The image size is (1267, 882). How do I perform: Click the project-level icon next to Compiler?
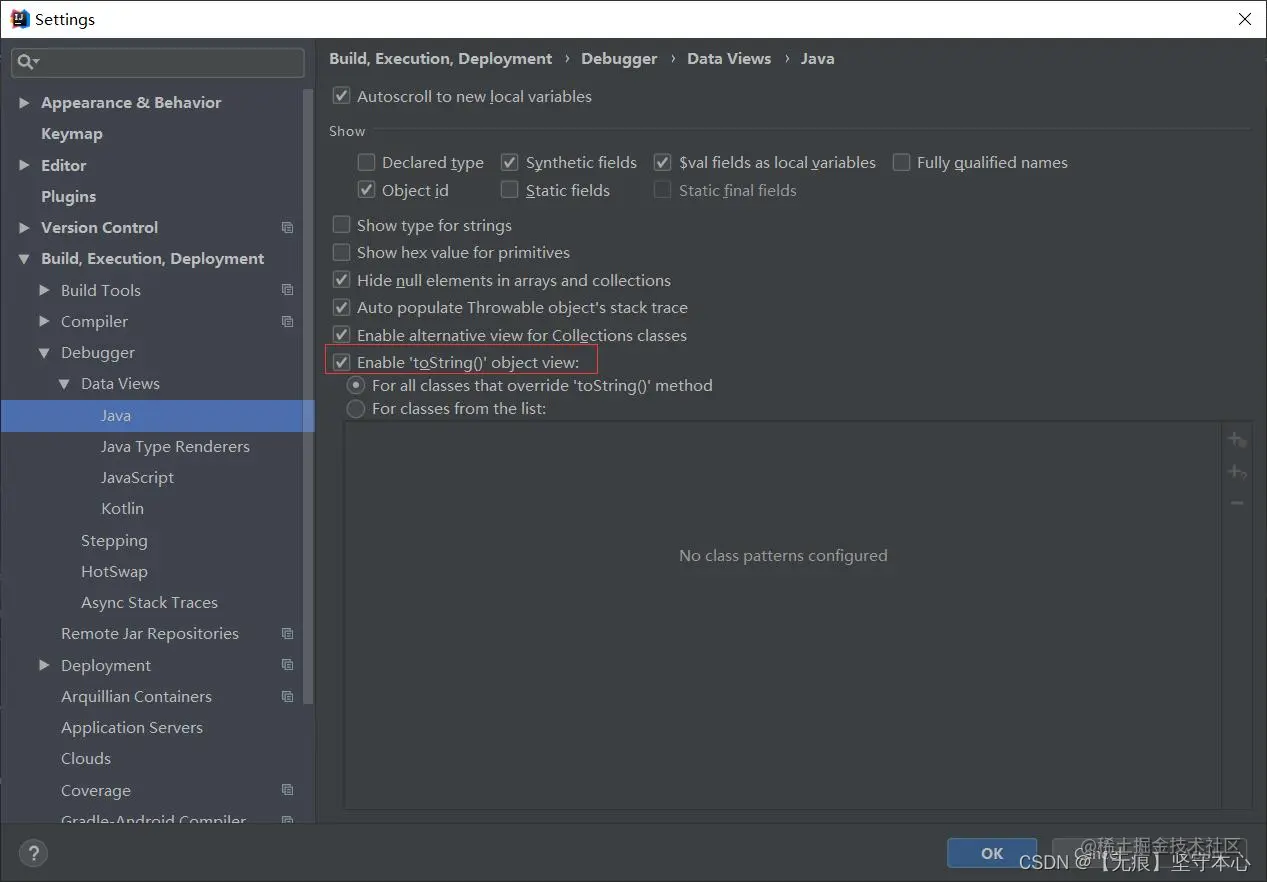point(288,322)
